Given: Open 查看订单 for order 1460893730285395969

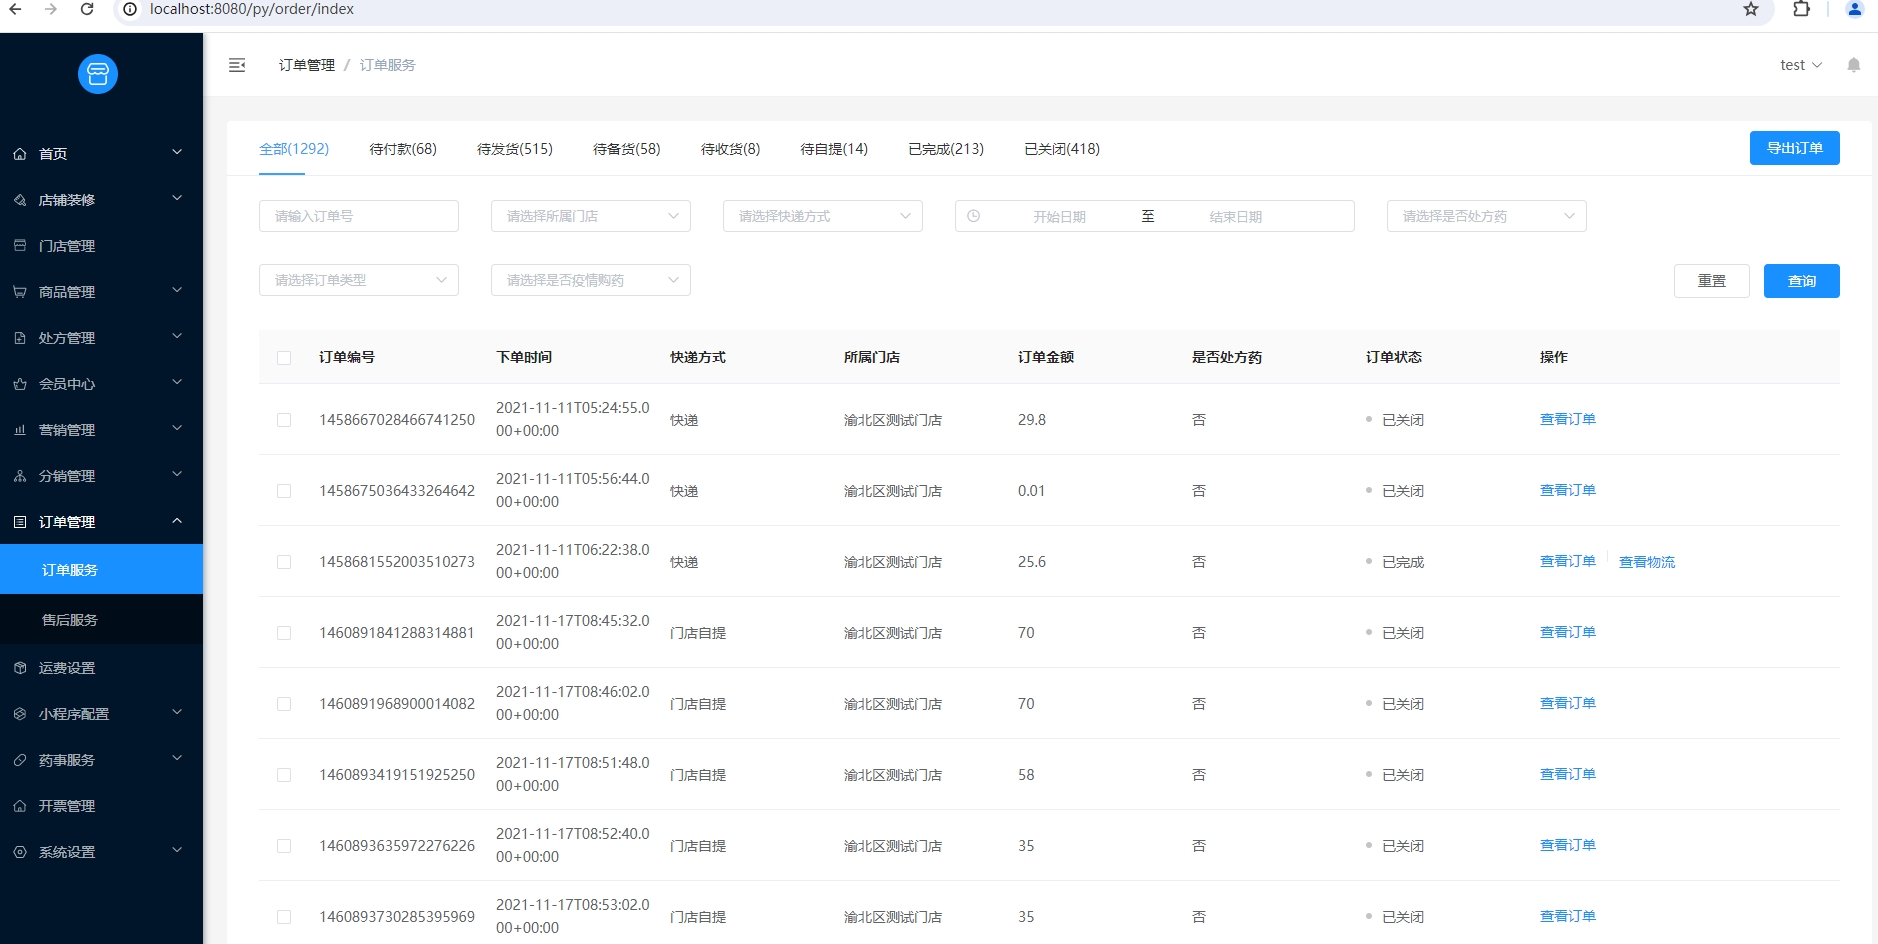Looking at the screenshot, I should (1568, 916).
